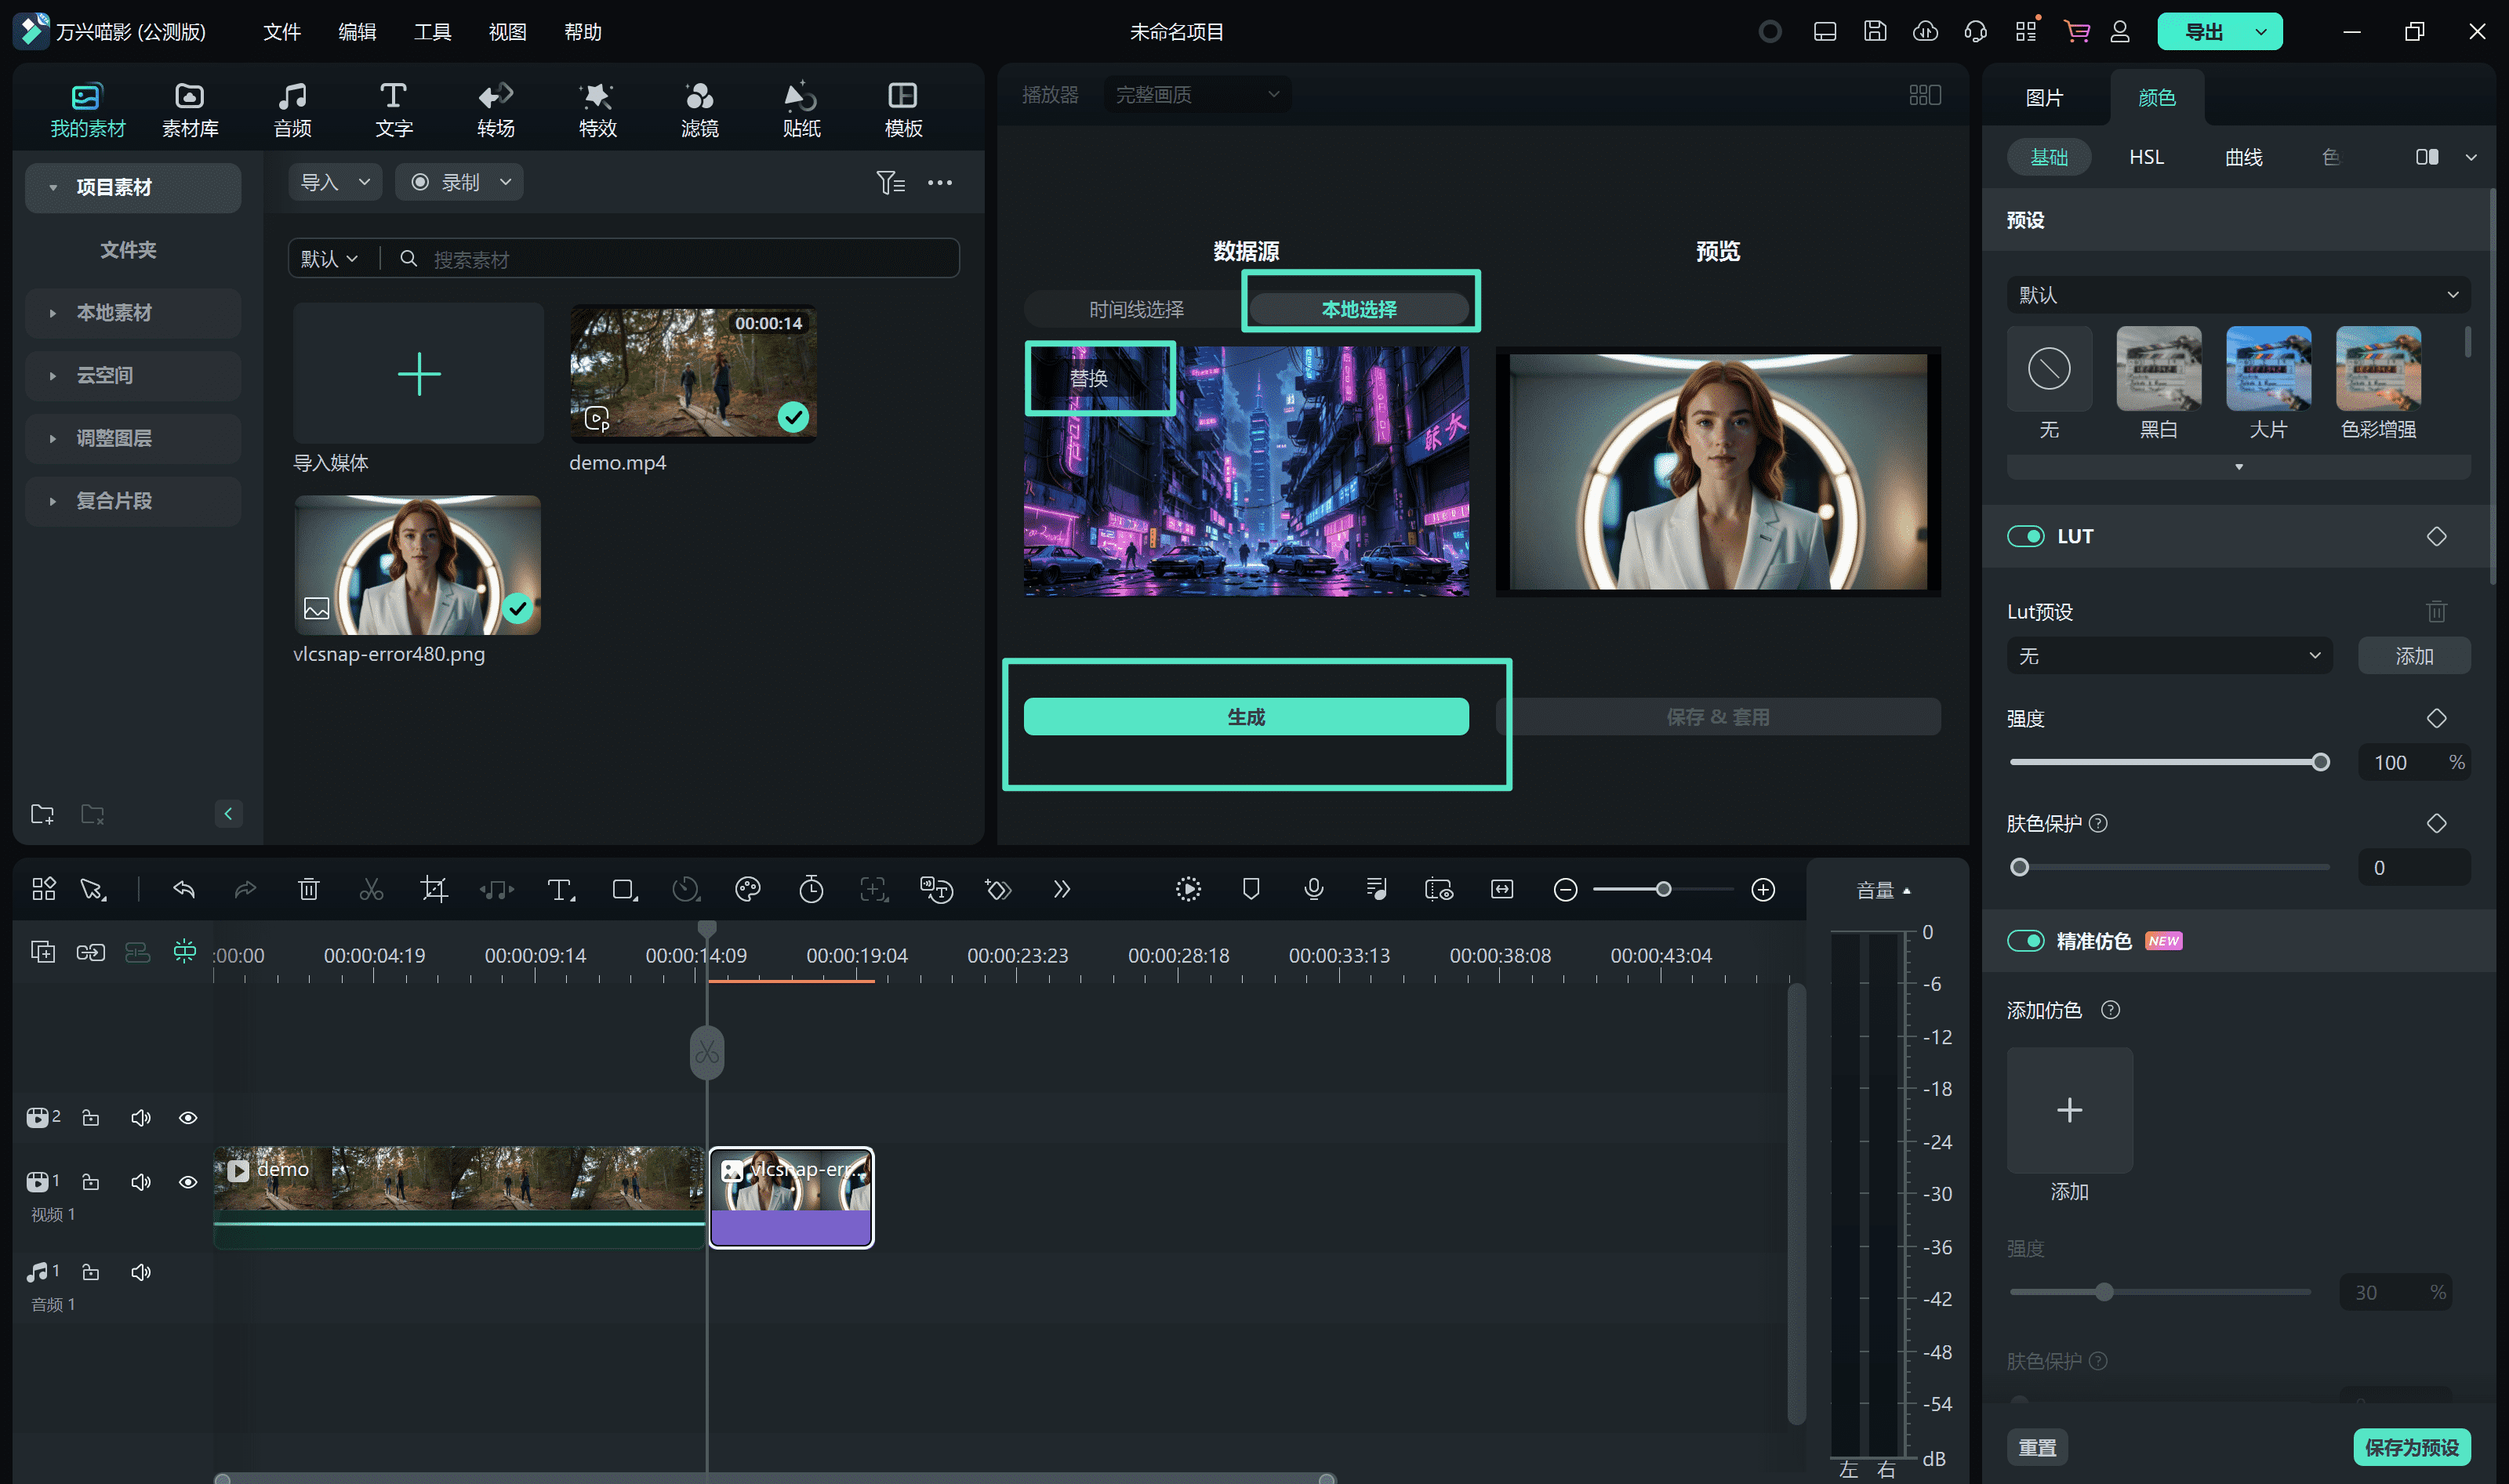The image size is (2509, 1484).
Task: Select the demo.mp4 media thumbnail
Action: pyautogui.click(x=693, y=373)
